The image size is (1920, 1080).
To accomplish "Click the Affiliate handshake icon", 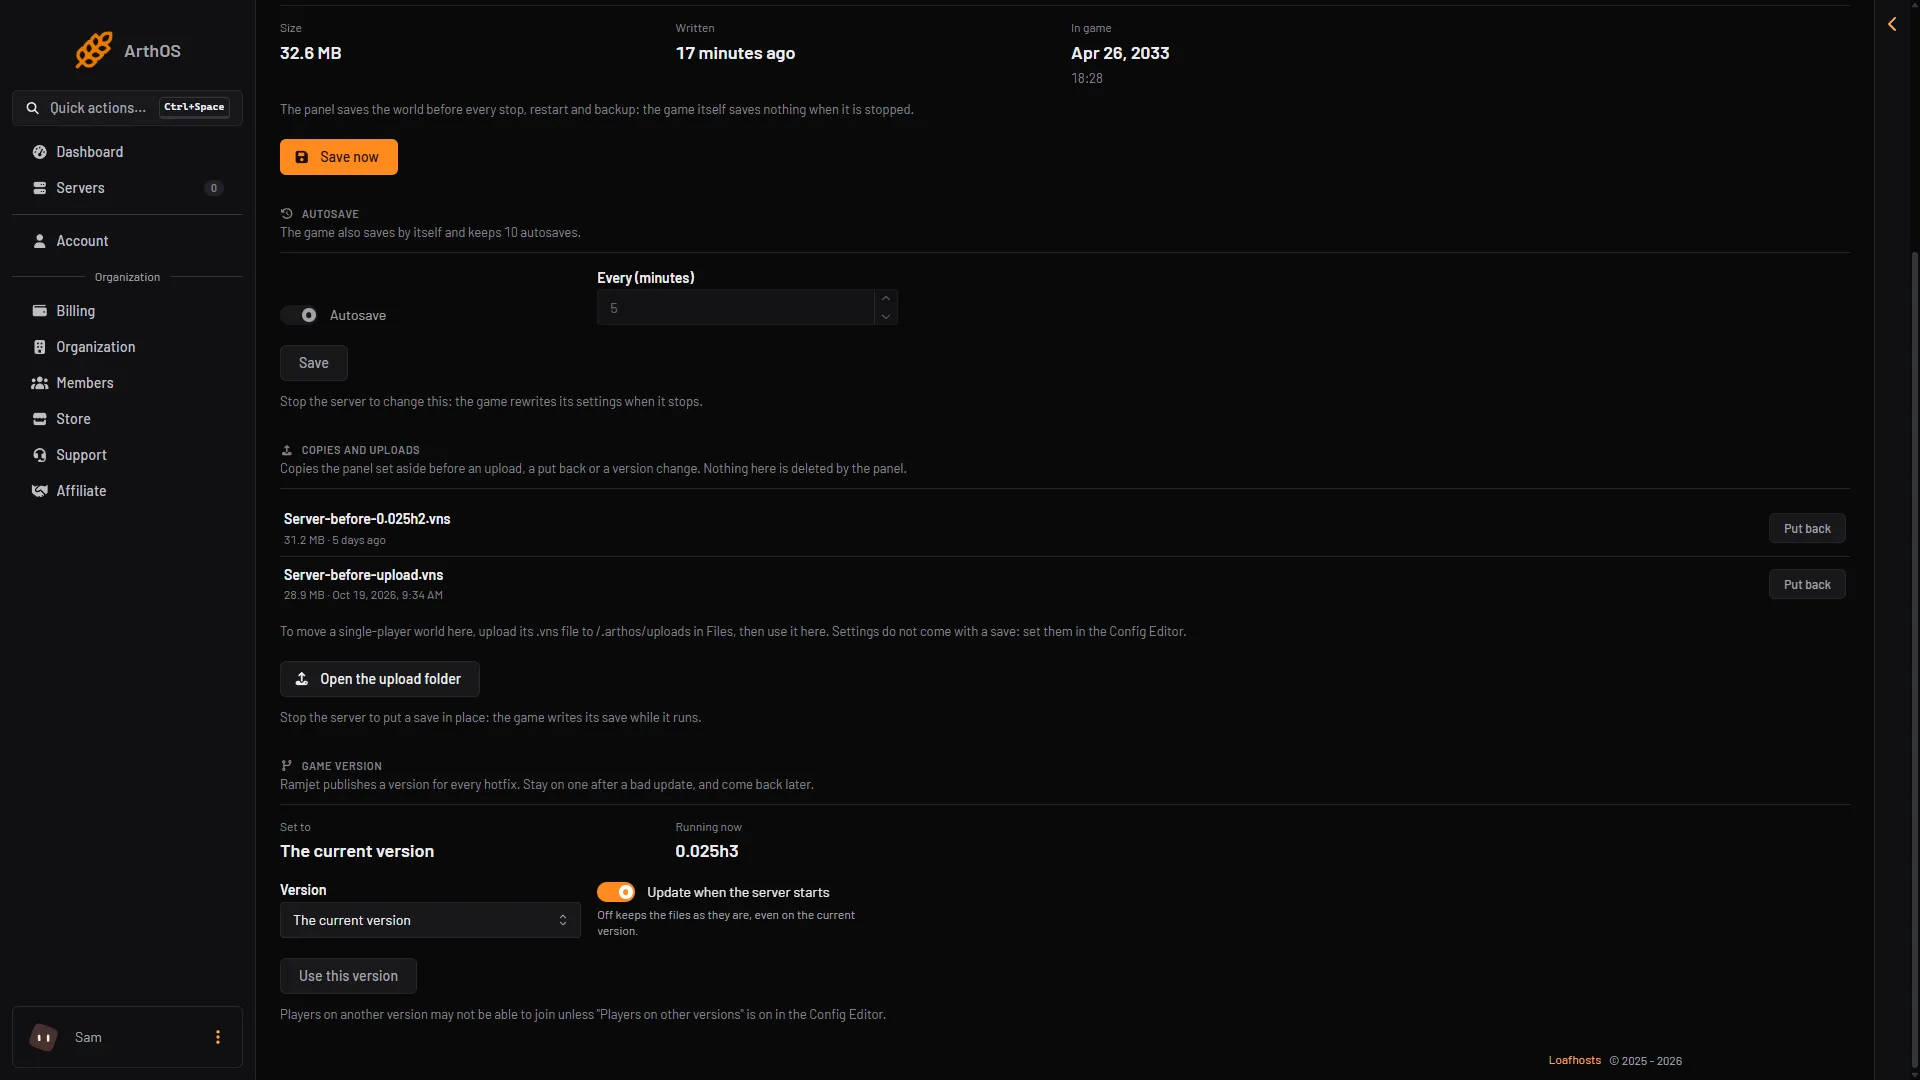I will 40,491.
